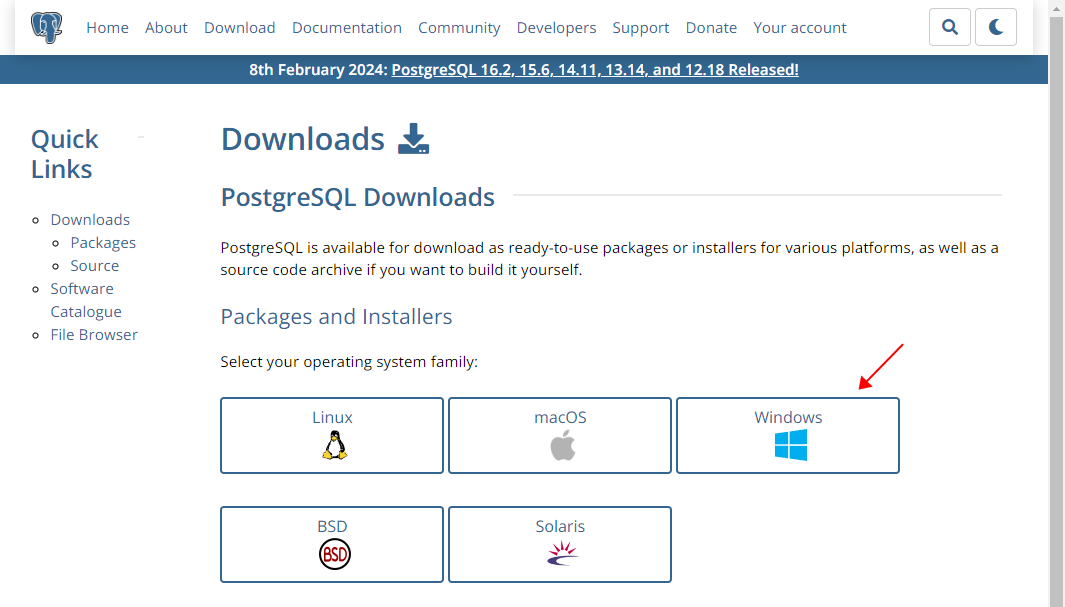
Task: Click the macOS Apple logo icon
Action: tap(562, 446)
